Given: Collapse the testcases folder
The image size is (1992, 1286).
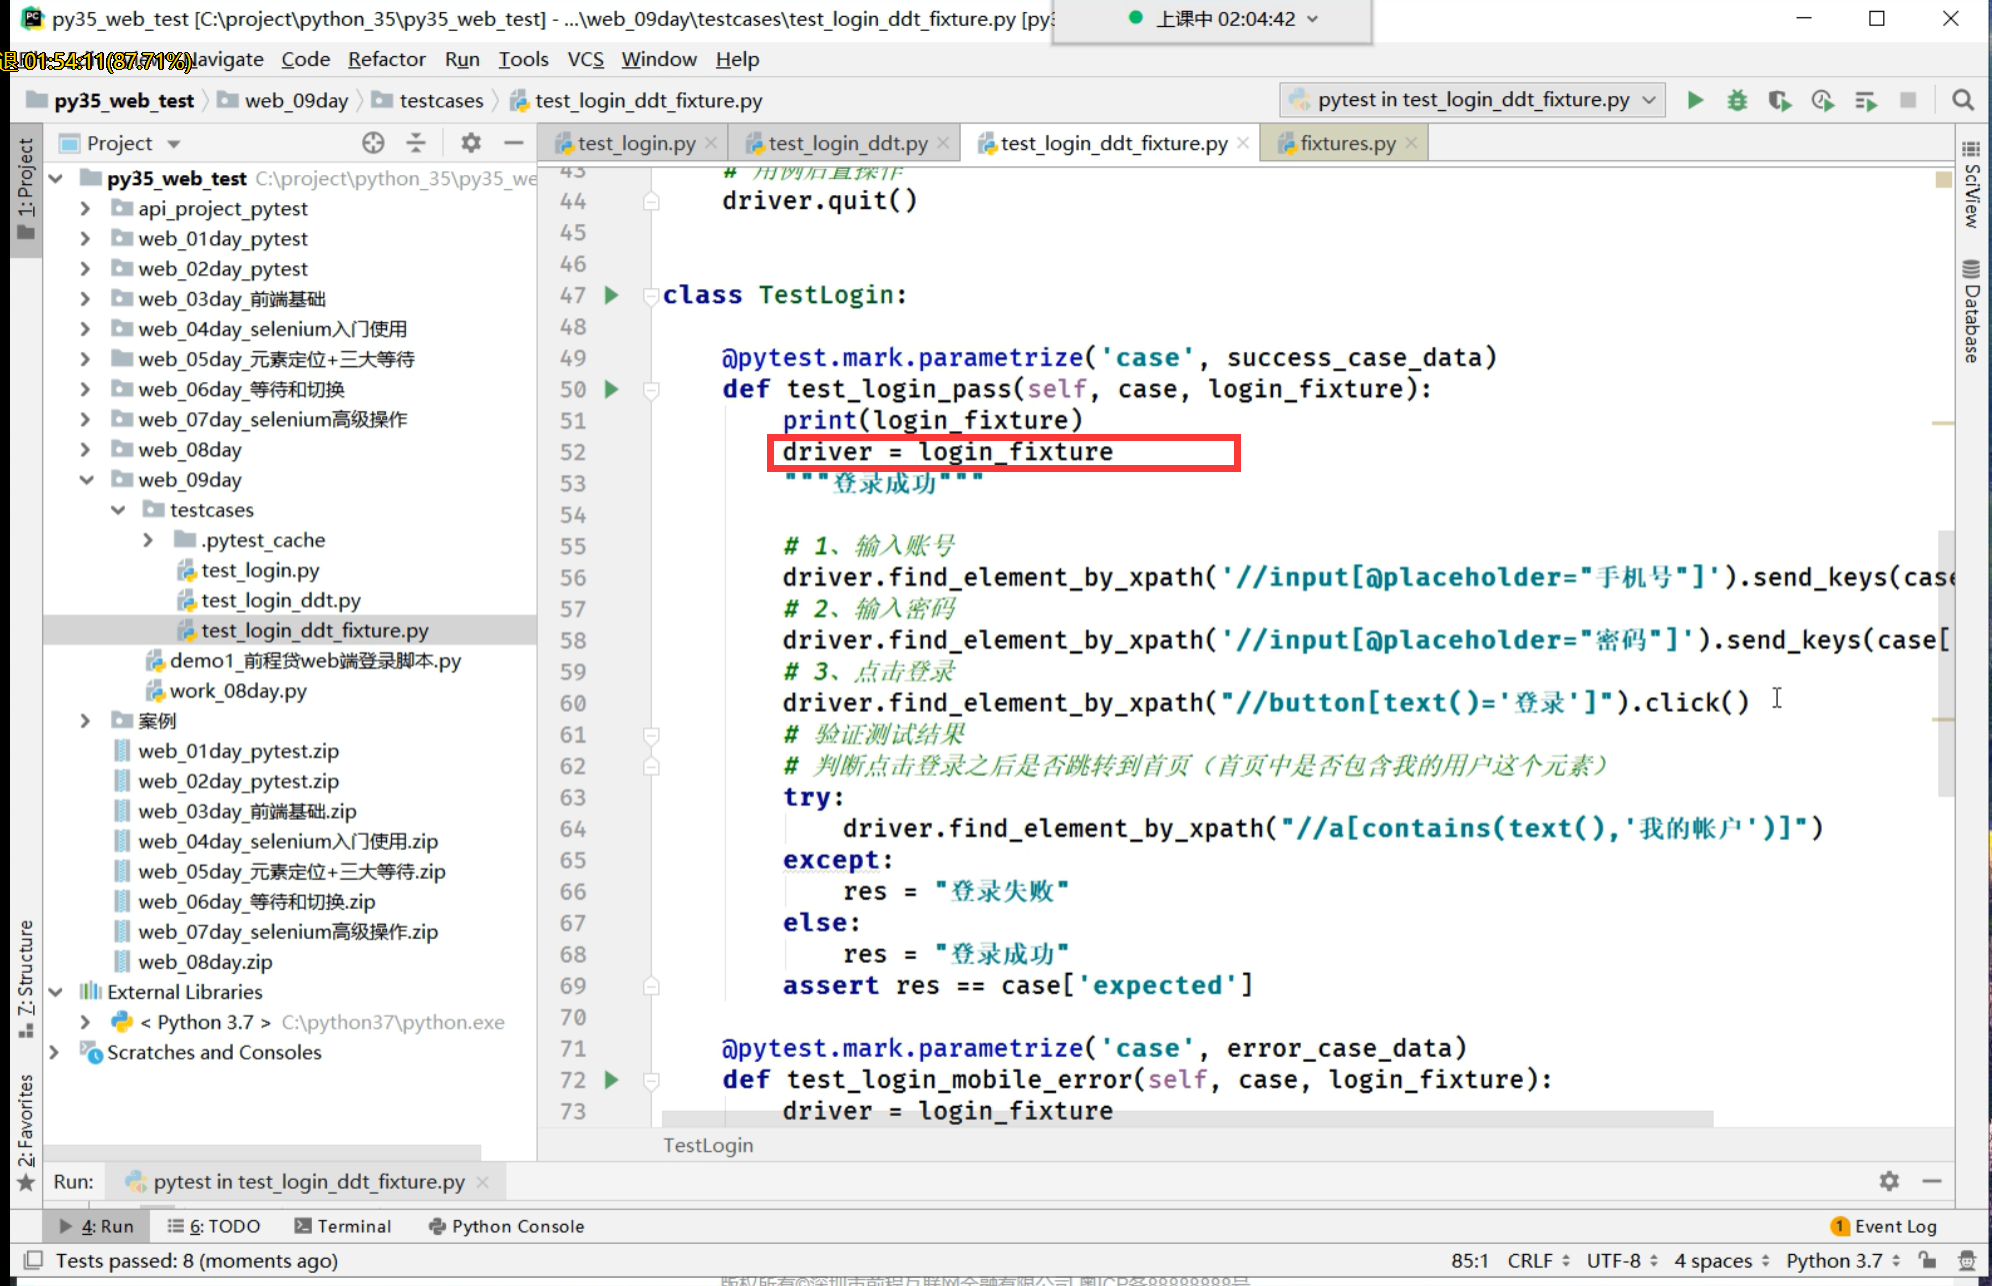Looking at the screenshot, I should coord(118,510).
